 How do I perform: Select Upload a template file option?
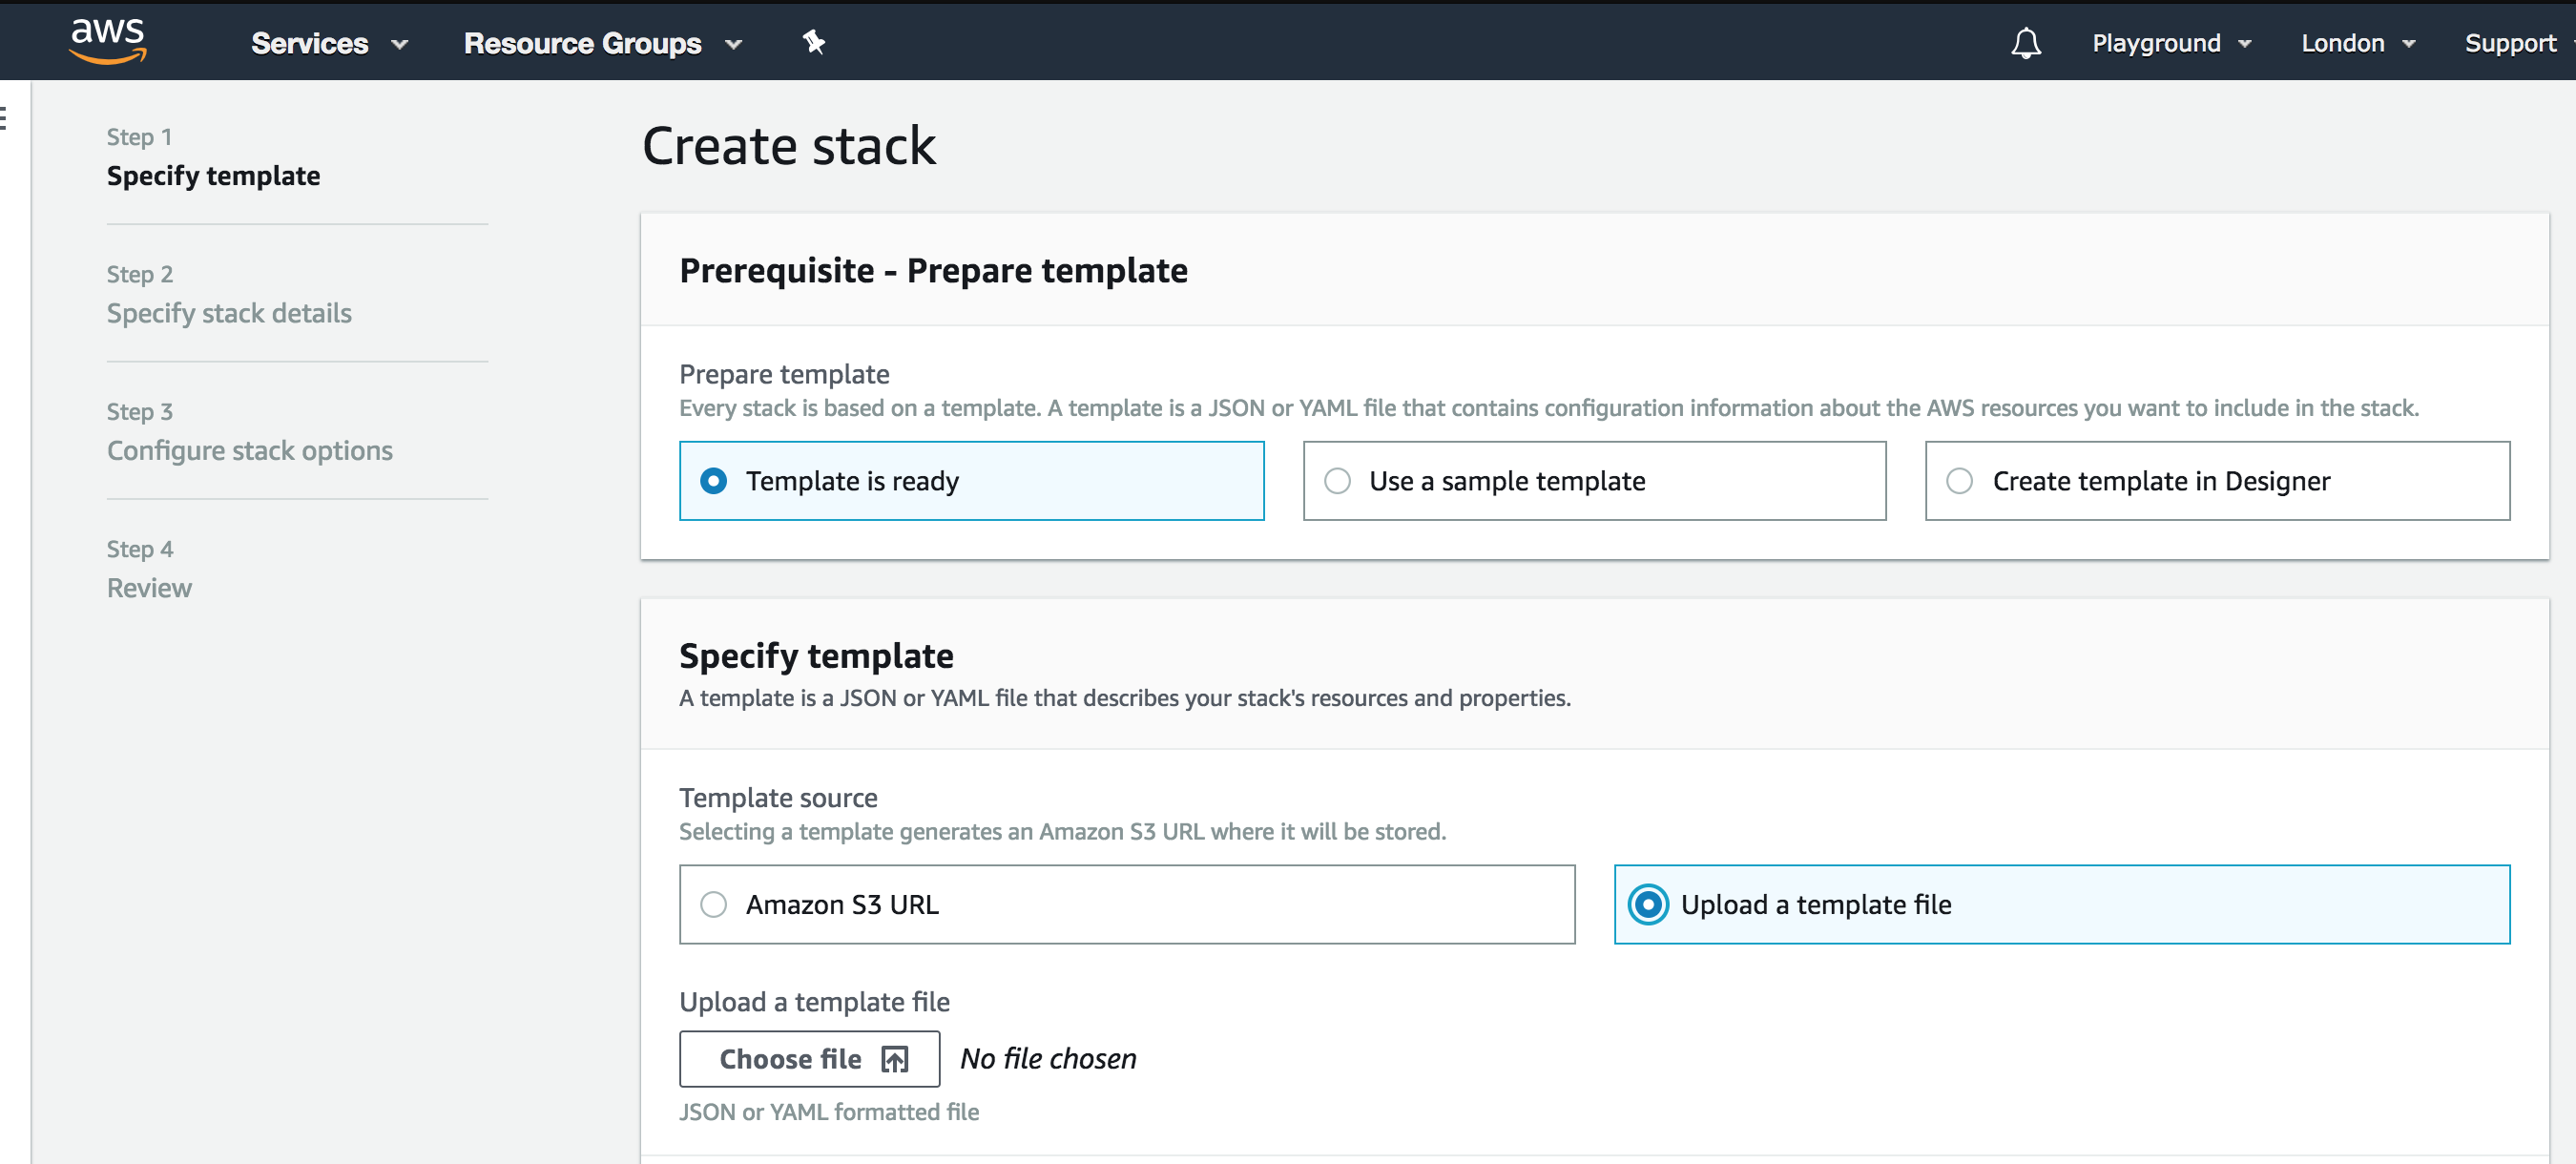[1647, 904]
